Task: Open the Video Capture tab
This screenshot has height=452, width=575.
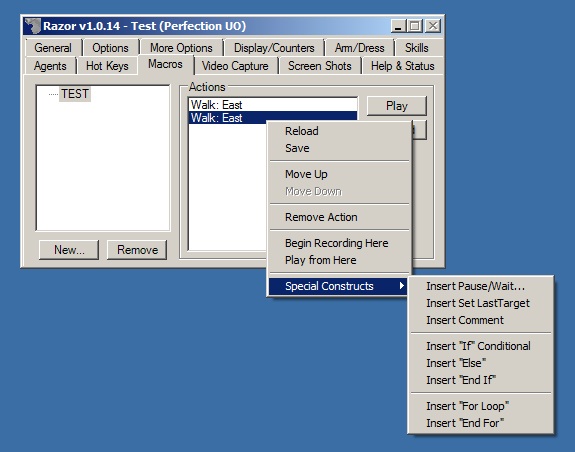Action: pyautogui.click(x=235, y=66)
